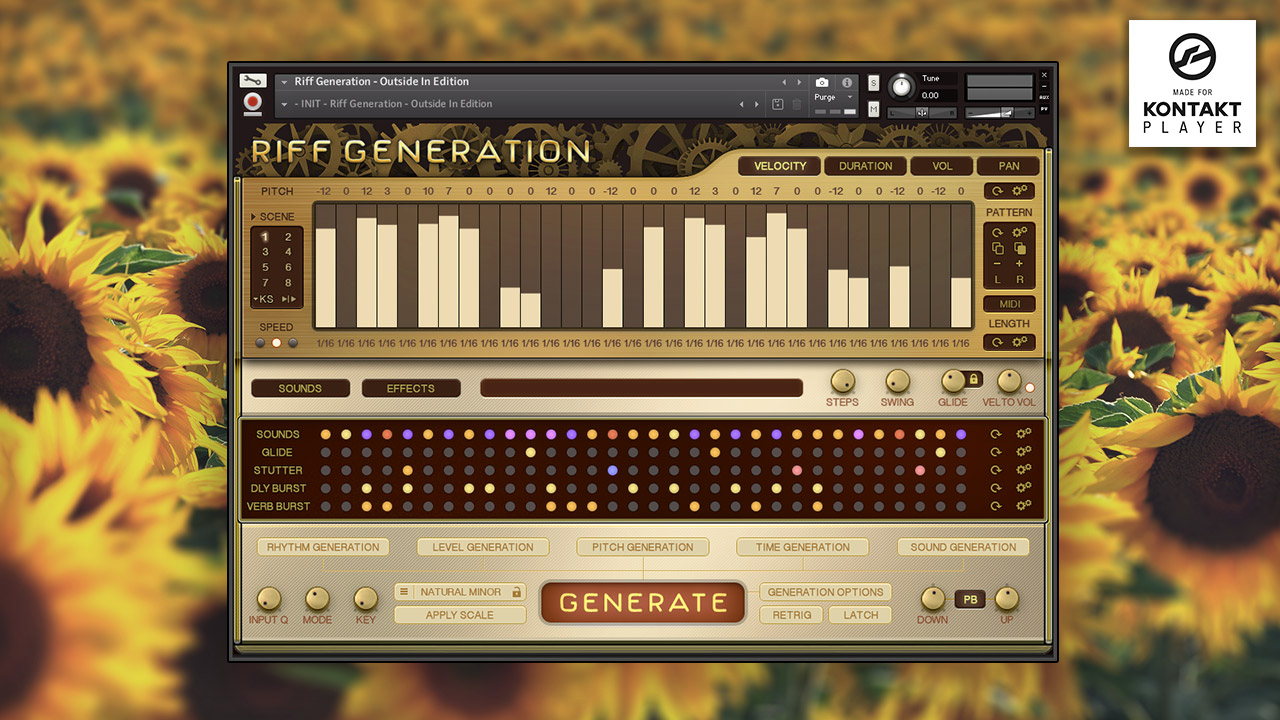The width and height of the screenshot is (1280, 720).
Task: Paste the pattern with the paste icon
Action: [x=1020, y=248]
